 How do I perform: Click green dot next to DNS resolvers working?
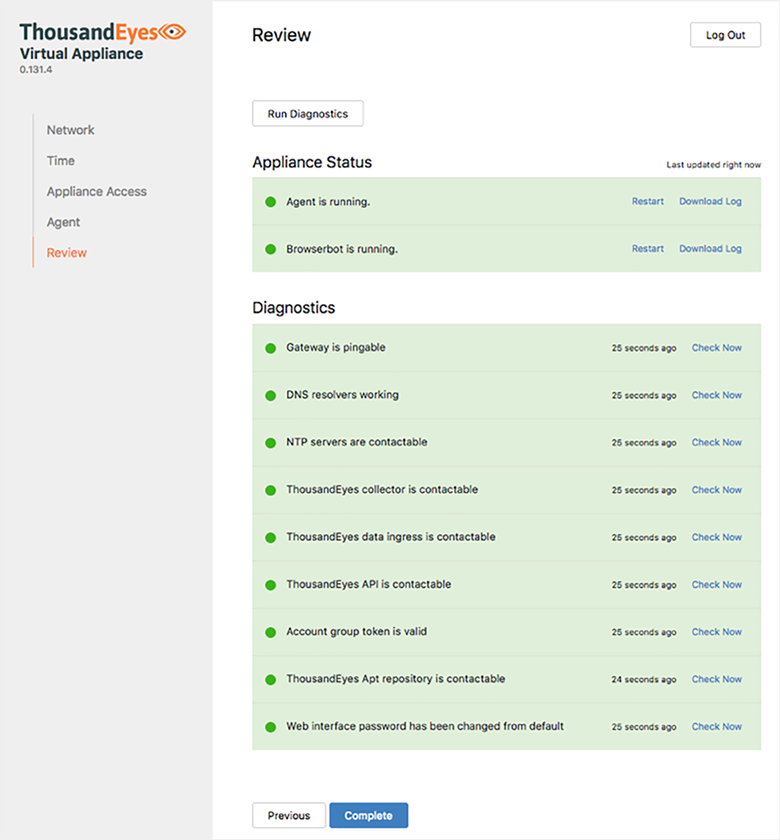pyautogui.click(x=270, y=395)
